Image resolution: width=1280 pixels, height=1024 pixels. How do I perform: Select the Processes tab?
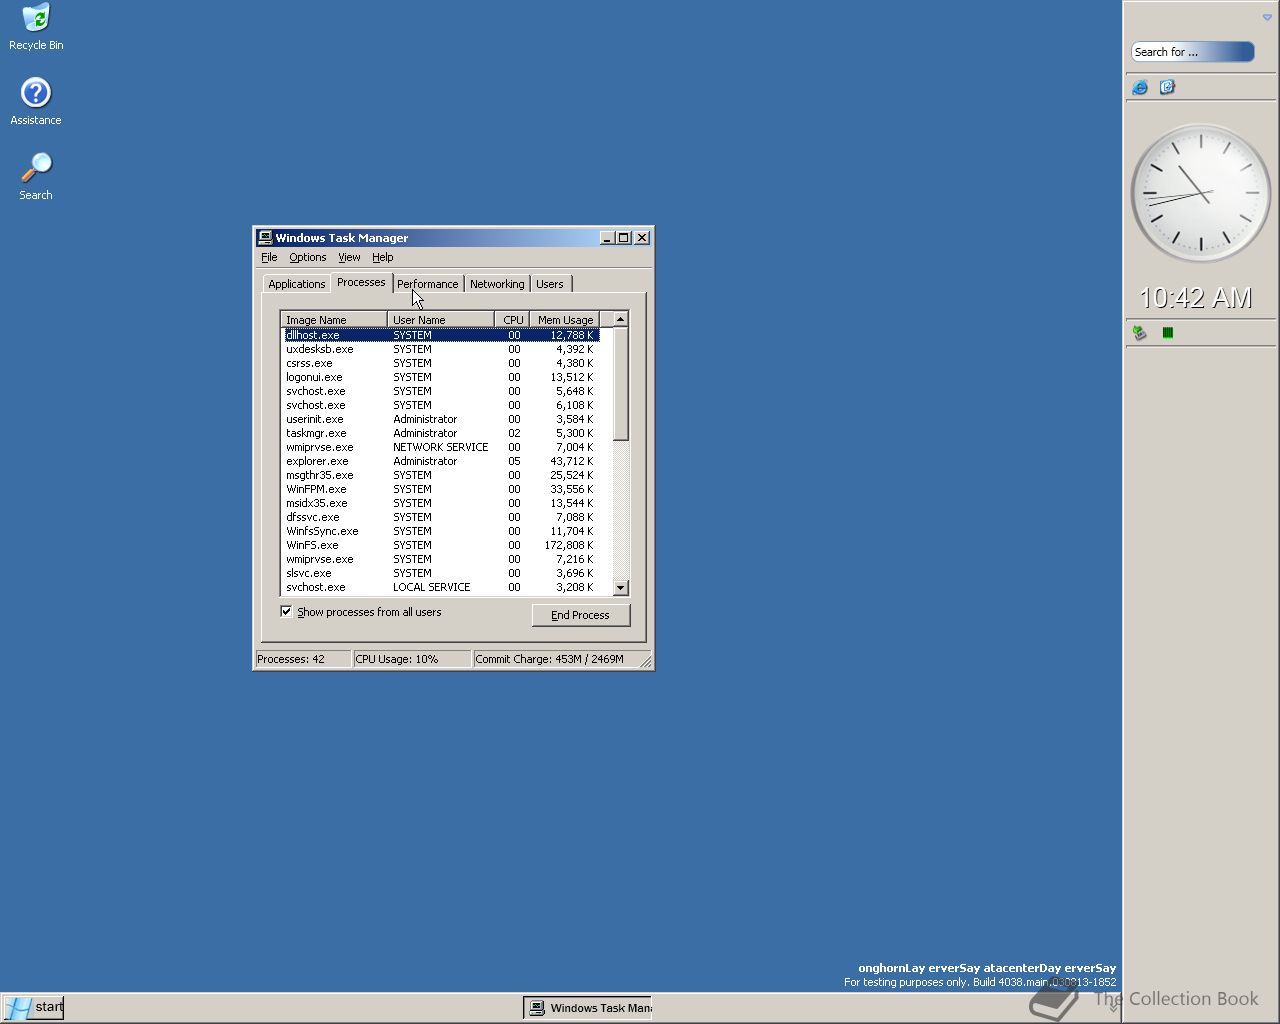(361, 282)
